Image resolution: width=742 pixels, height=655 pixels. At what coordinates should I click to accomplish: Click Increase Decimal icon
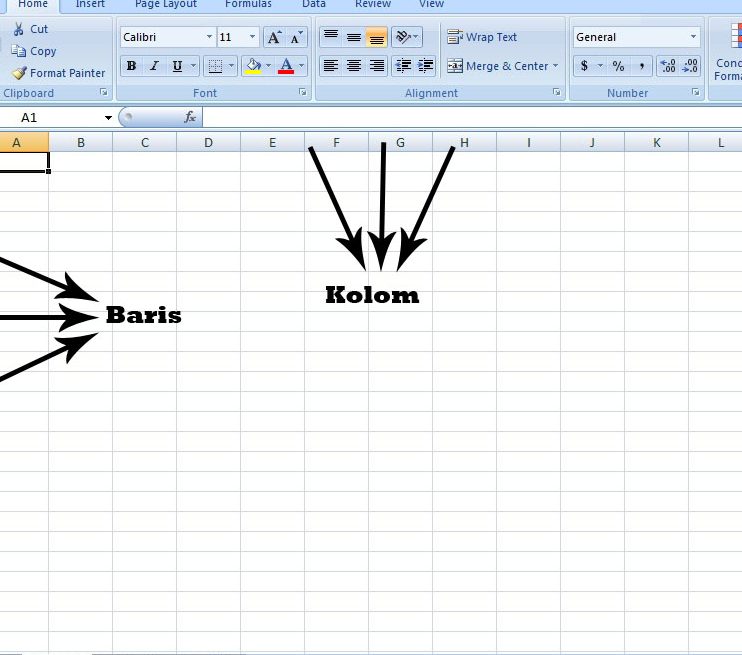(x=668, y=66)
